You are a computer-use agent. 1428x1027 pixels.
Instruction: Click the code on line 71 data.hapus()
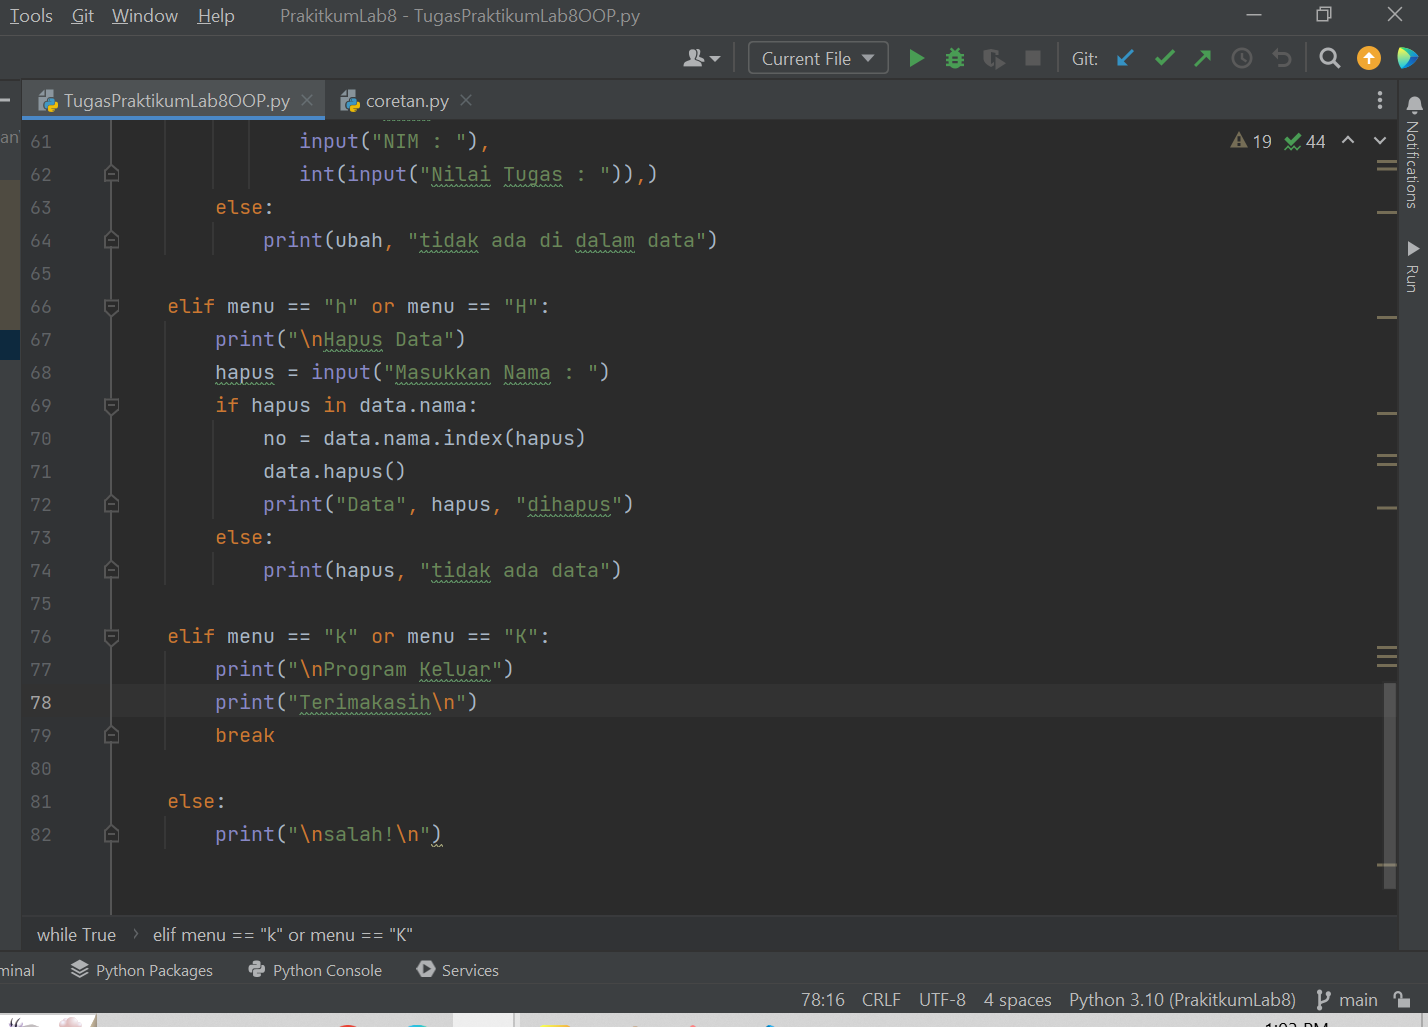click(x=334, y=471)
